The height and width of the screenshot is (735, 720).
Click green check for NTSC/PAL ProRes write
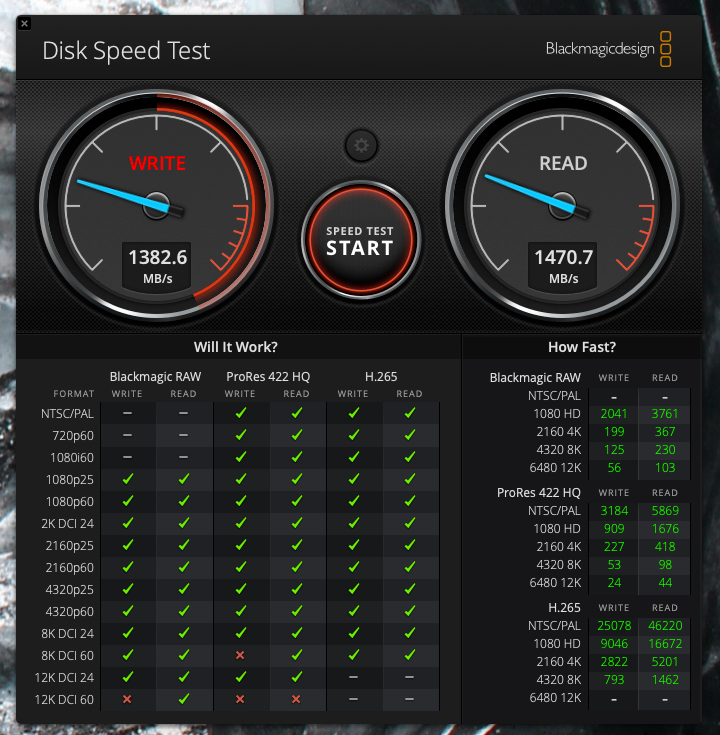coord(240,412)
